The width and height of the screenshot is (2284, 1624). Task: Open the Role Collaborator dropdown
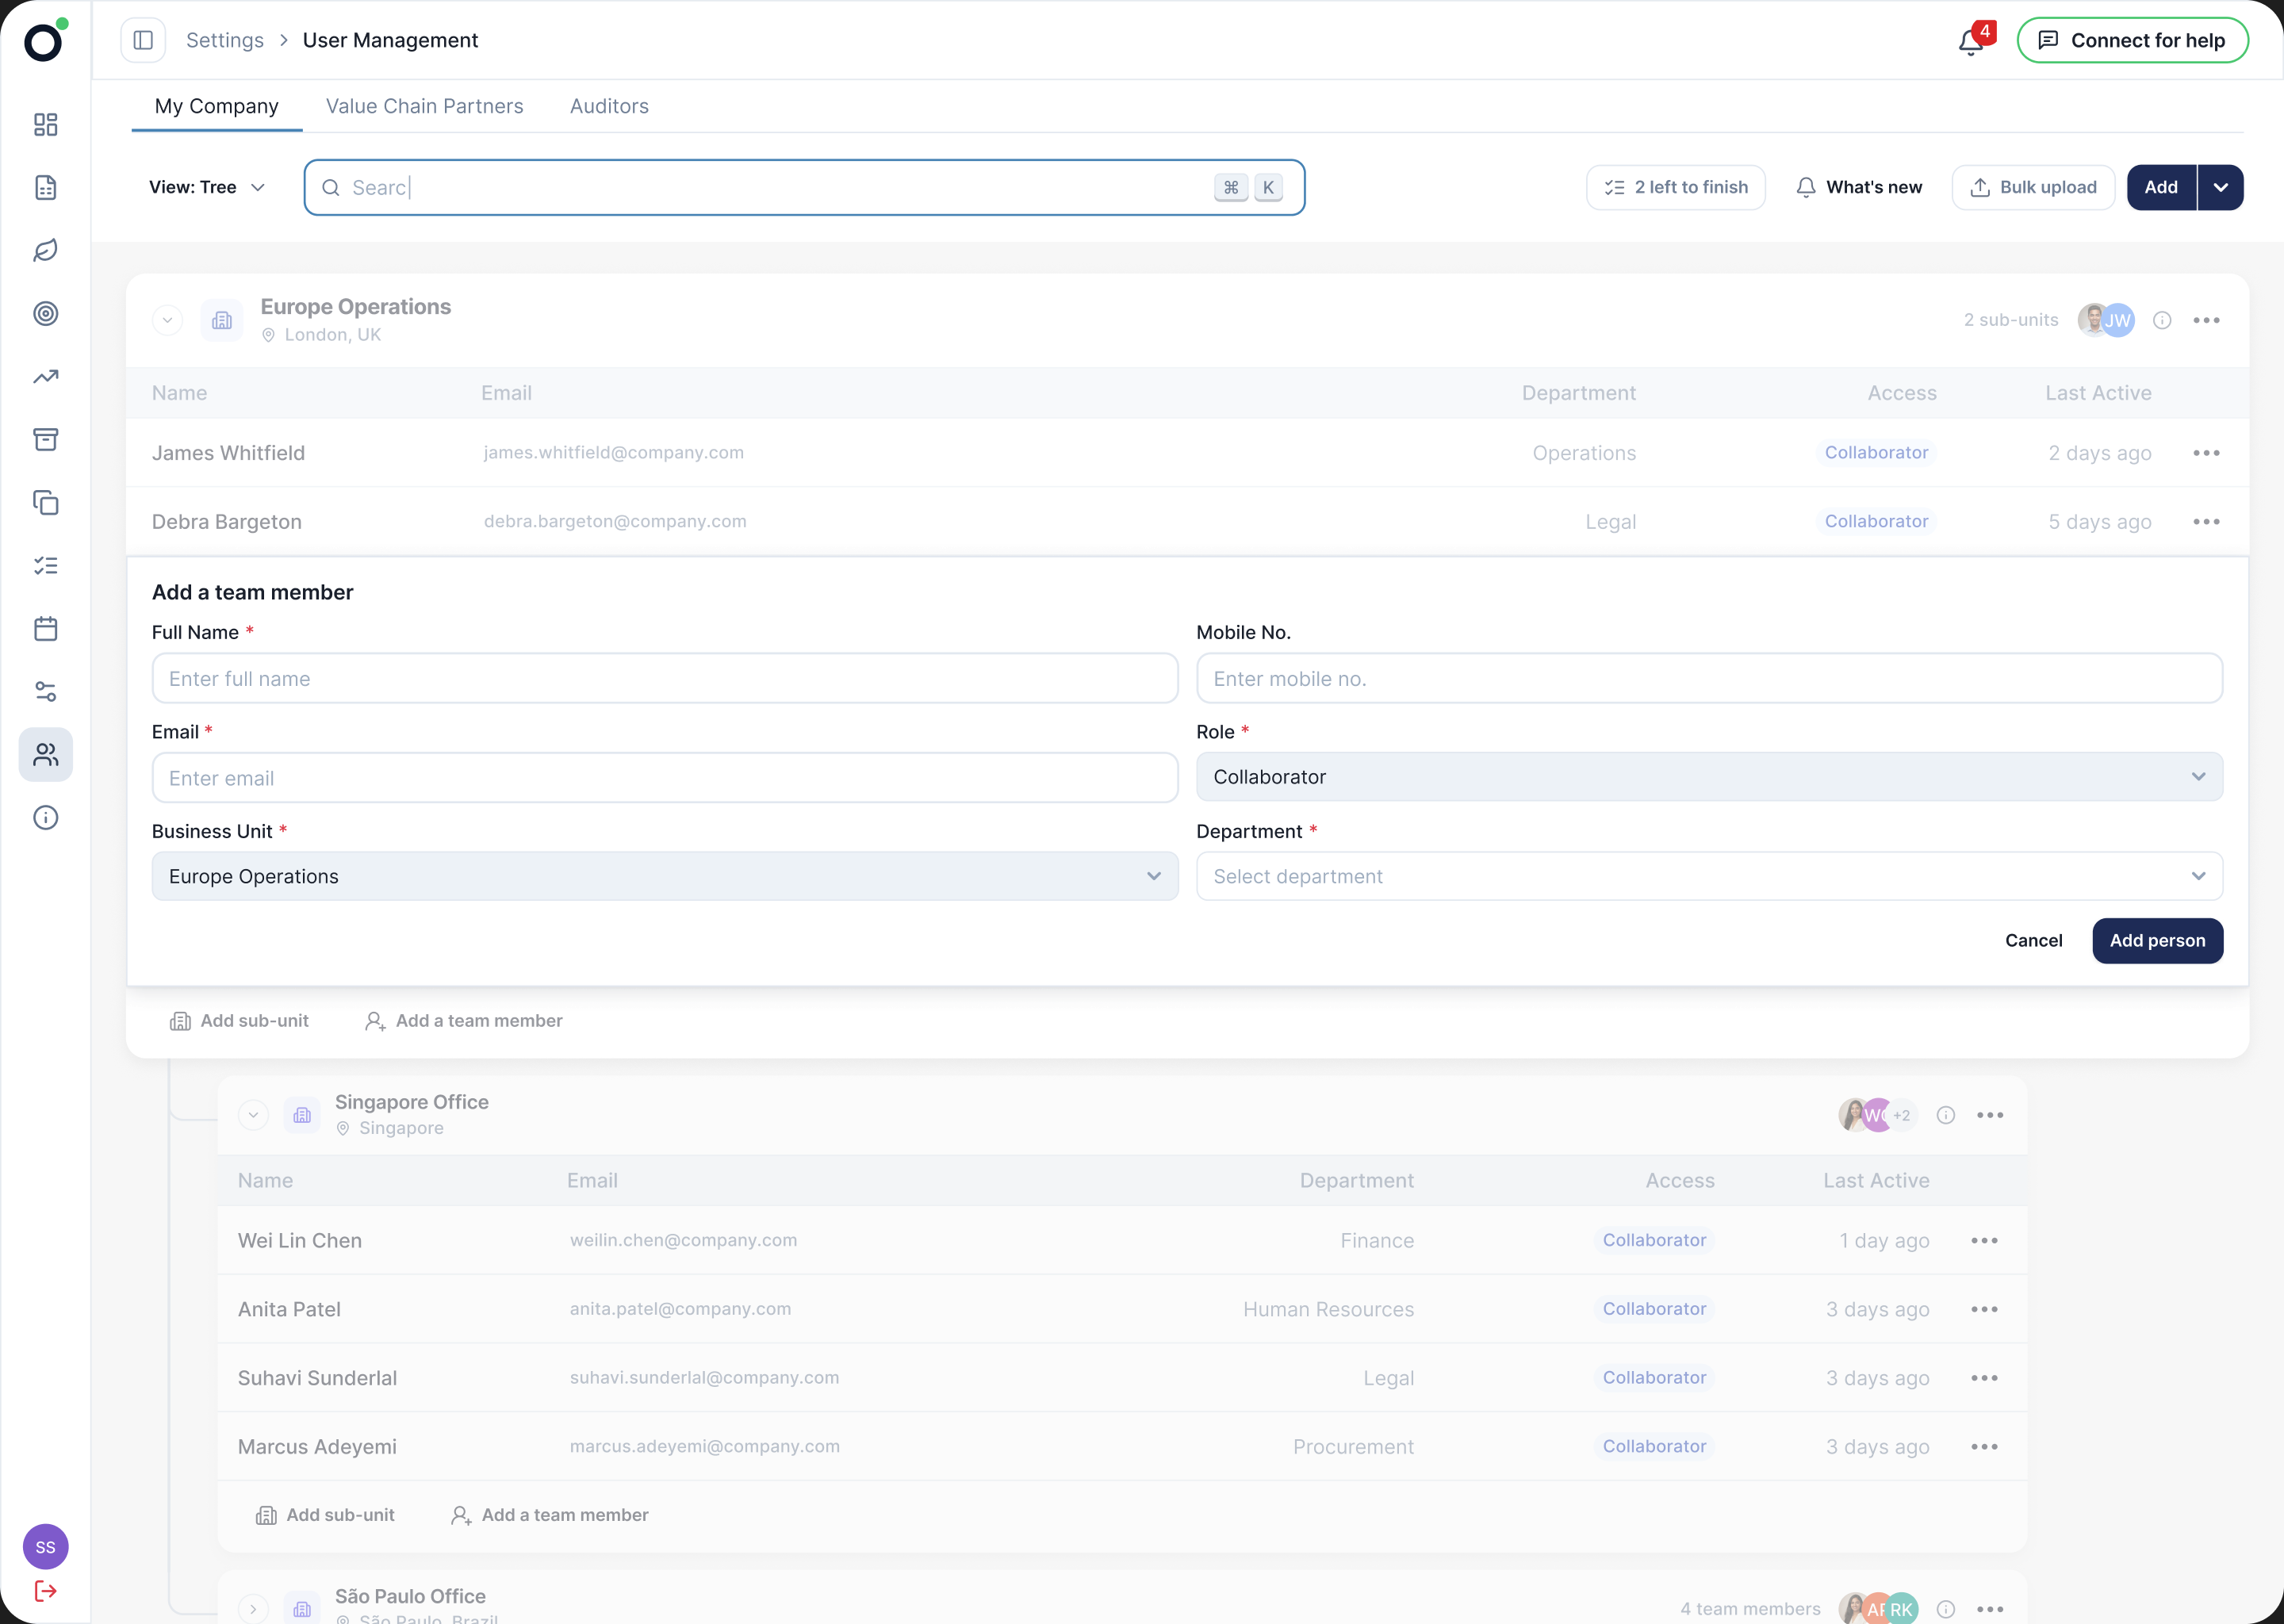click(x=1709, y=777)
